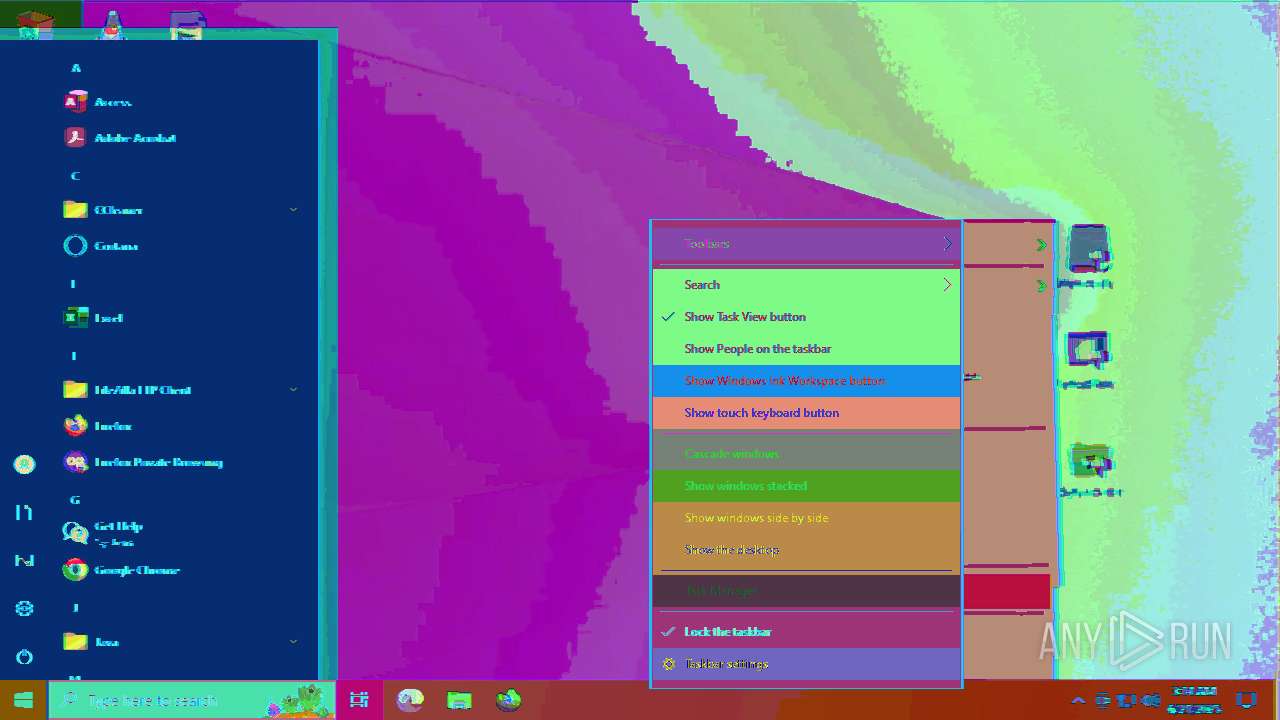Click the Windows Start button
Viewport: 1280px width, 720px height.
coord(24,700)
